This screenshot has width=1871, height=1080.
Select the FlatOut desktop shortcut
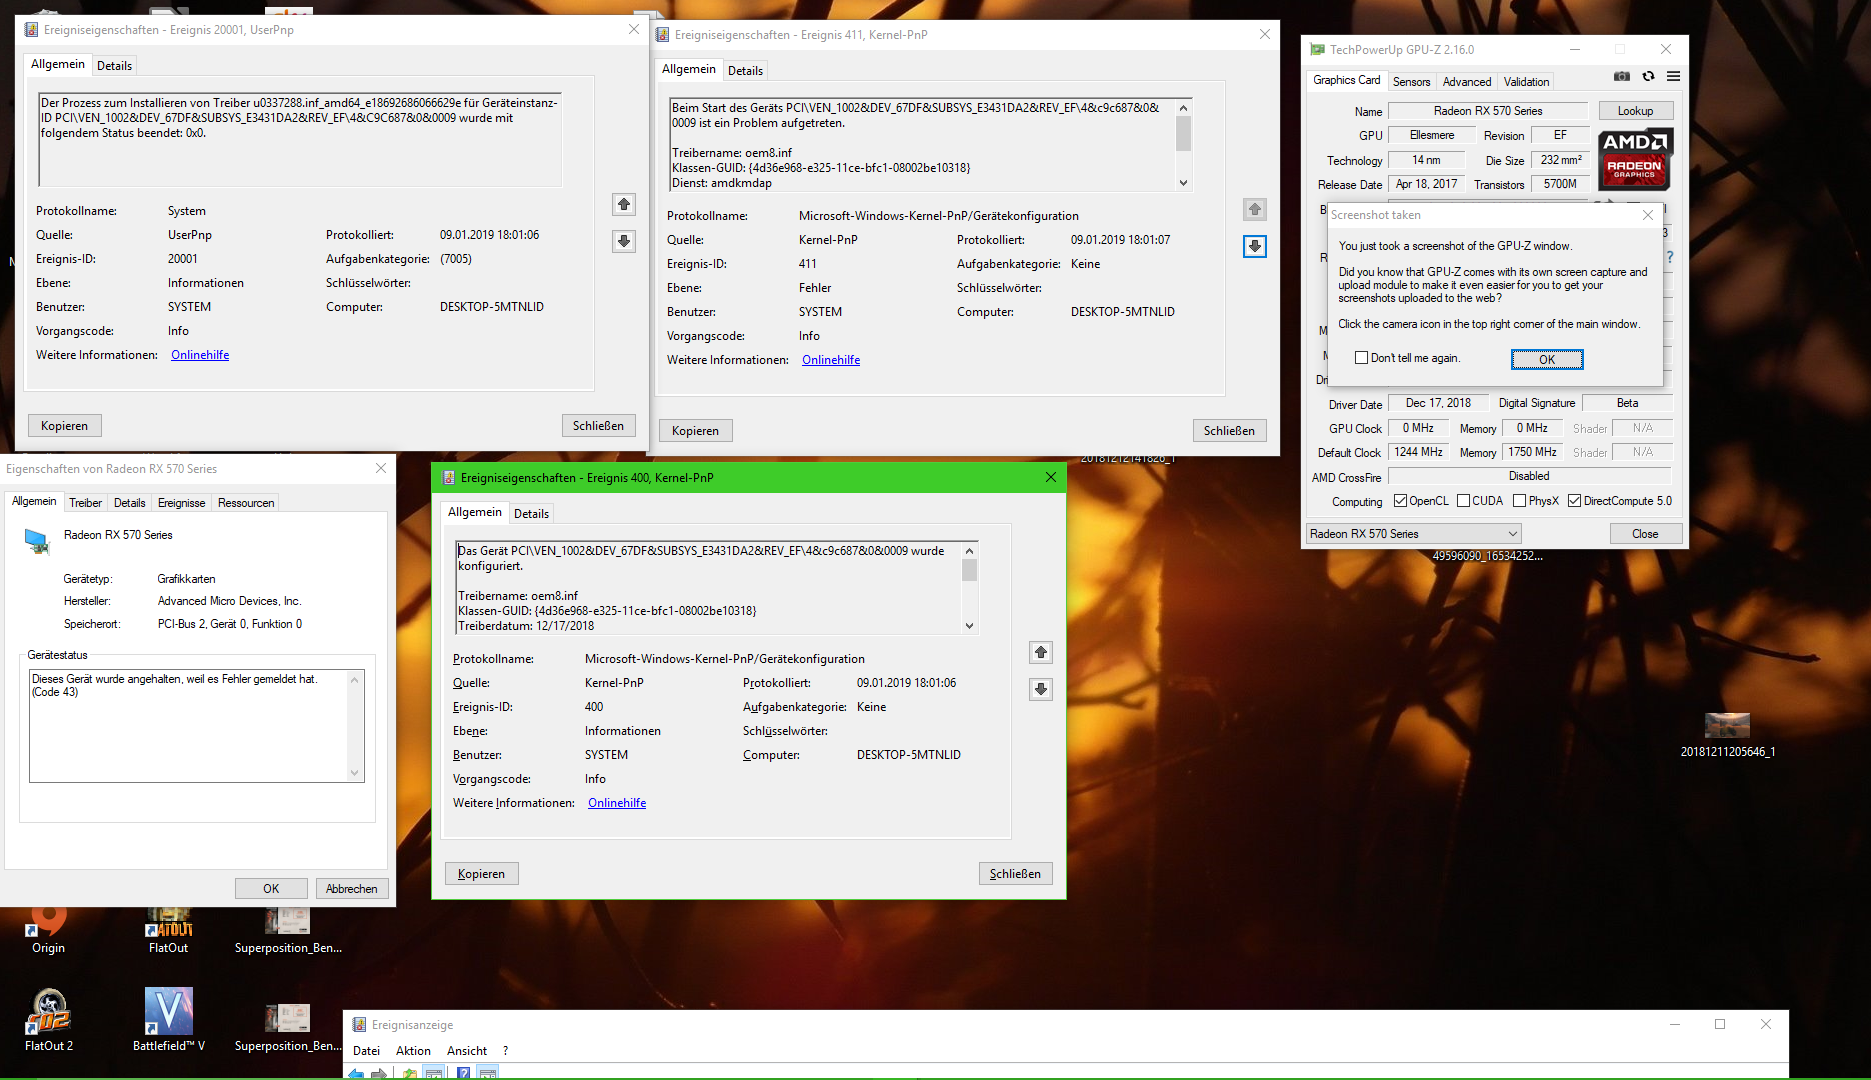[168, 930]
